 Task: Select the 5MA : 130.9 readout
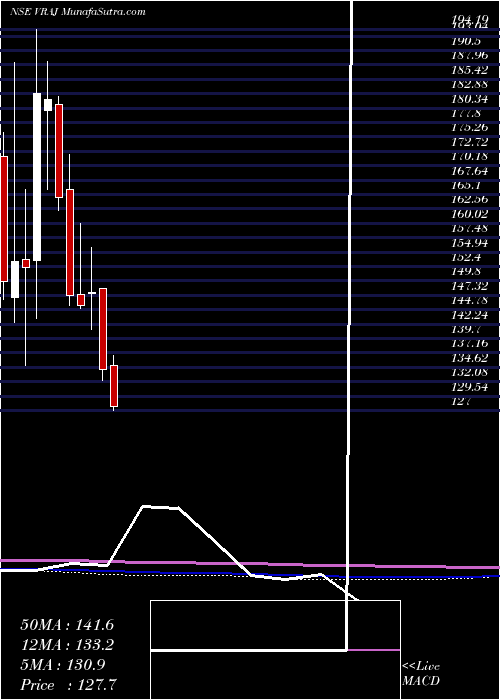click(62, 664)
